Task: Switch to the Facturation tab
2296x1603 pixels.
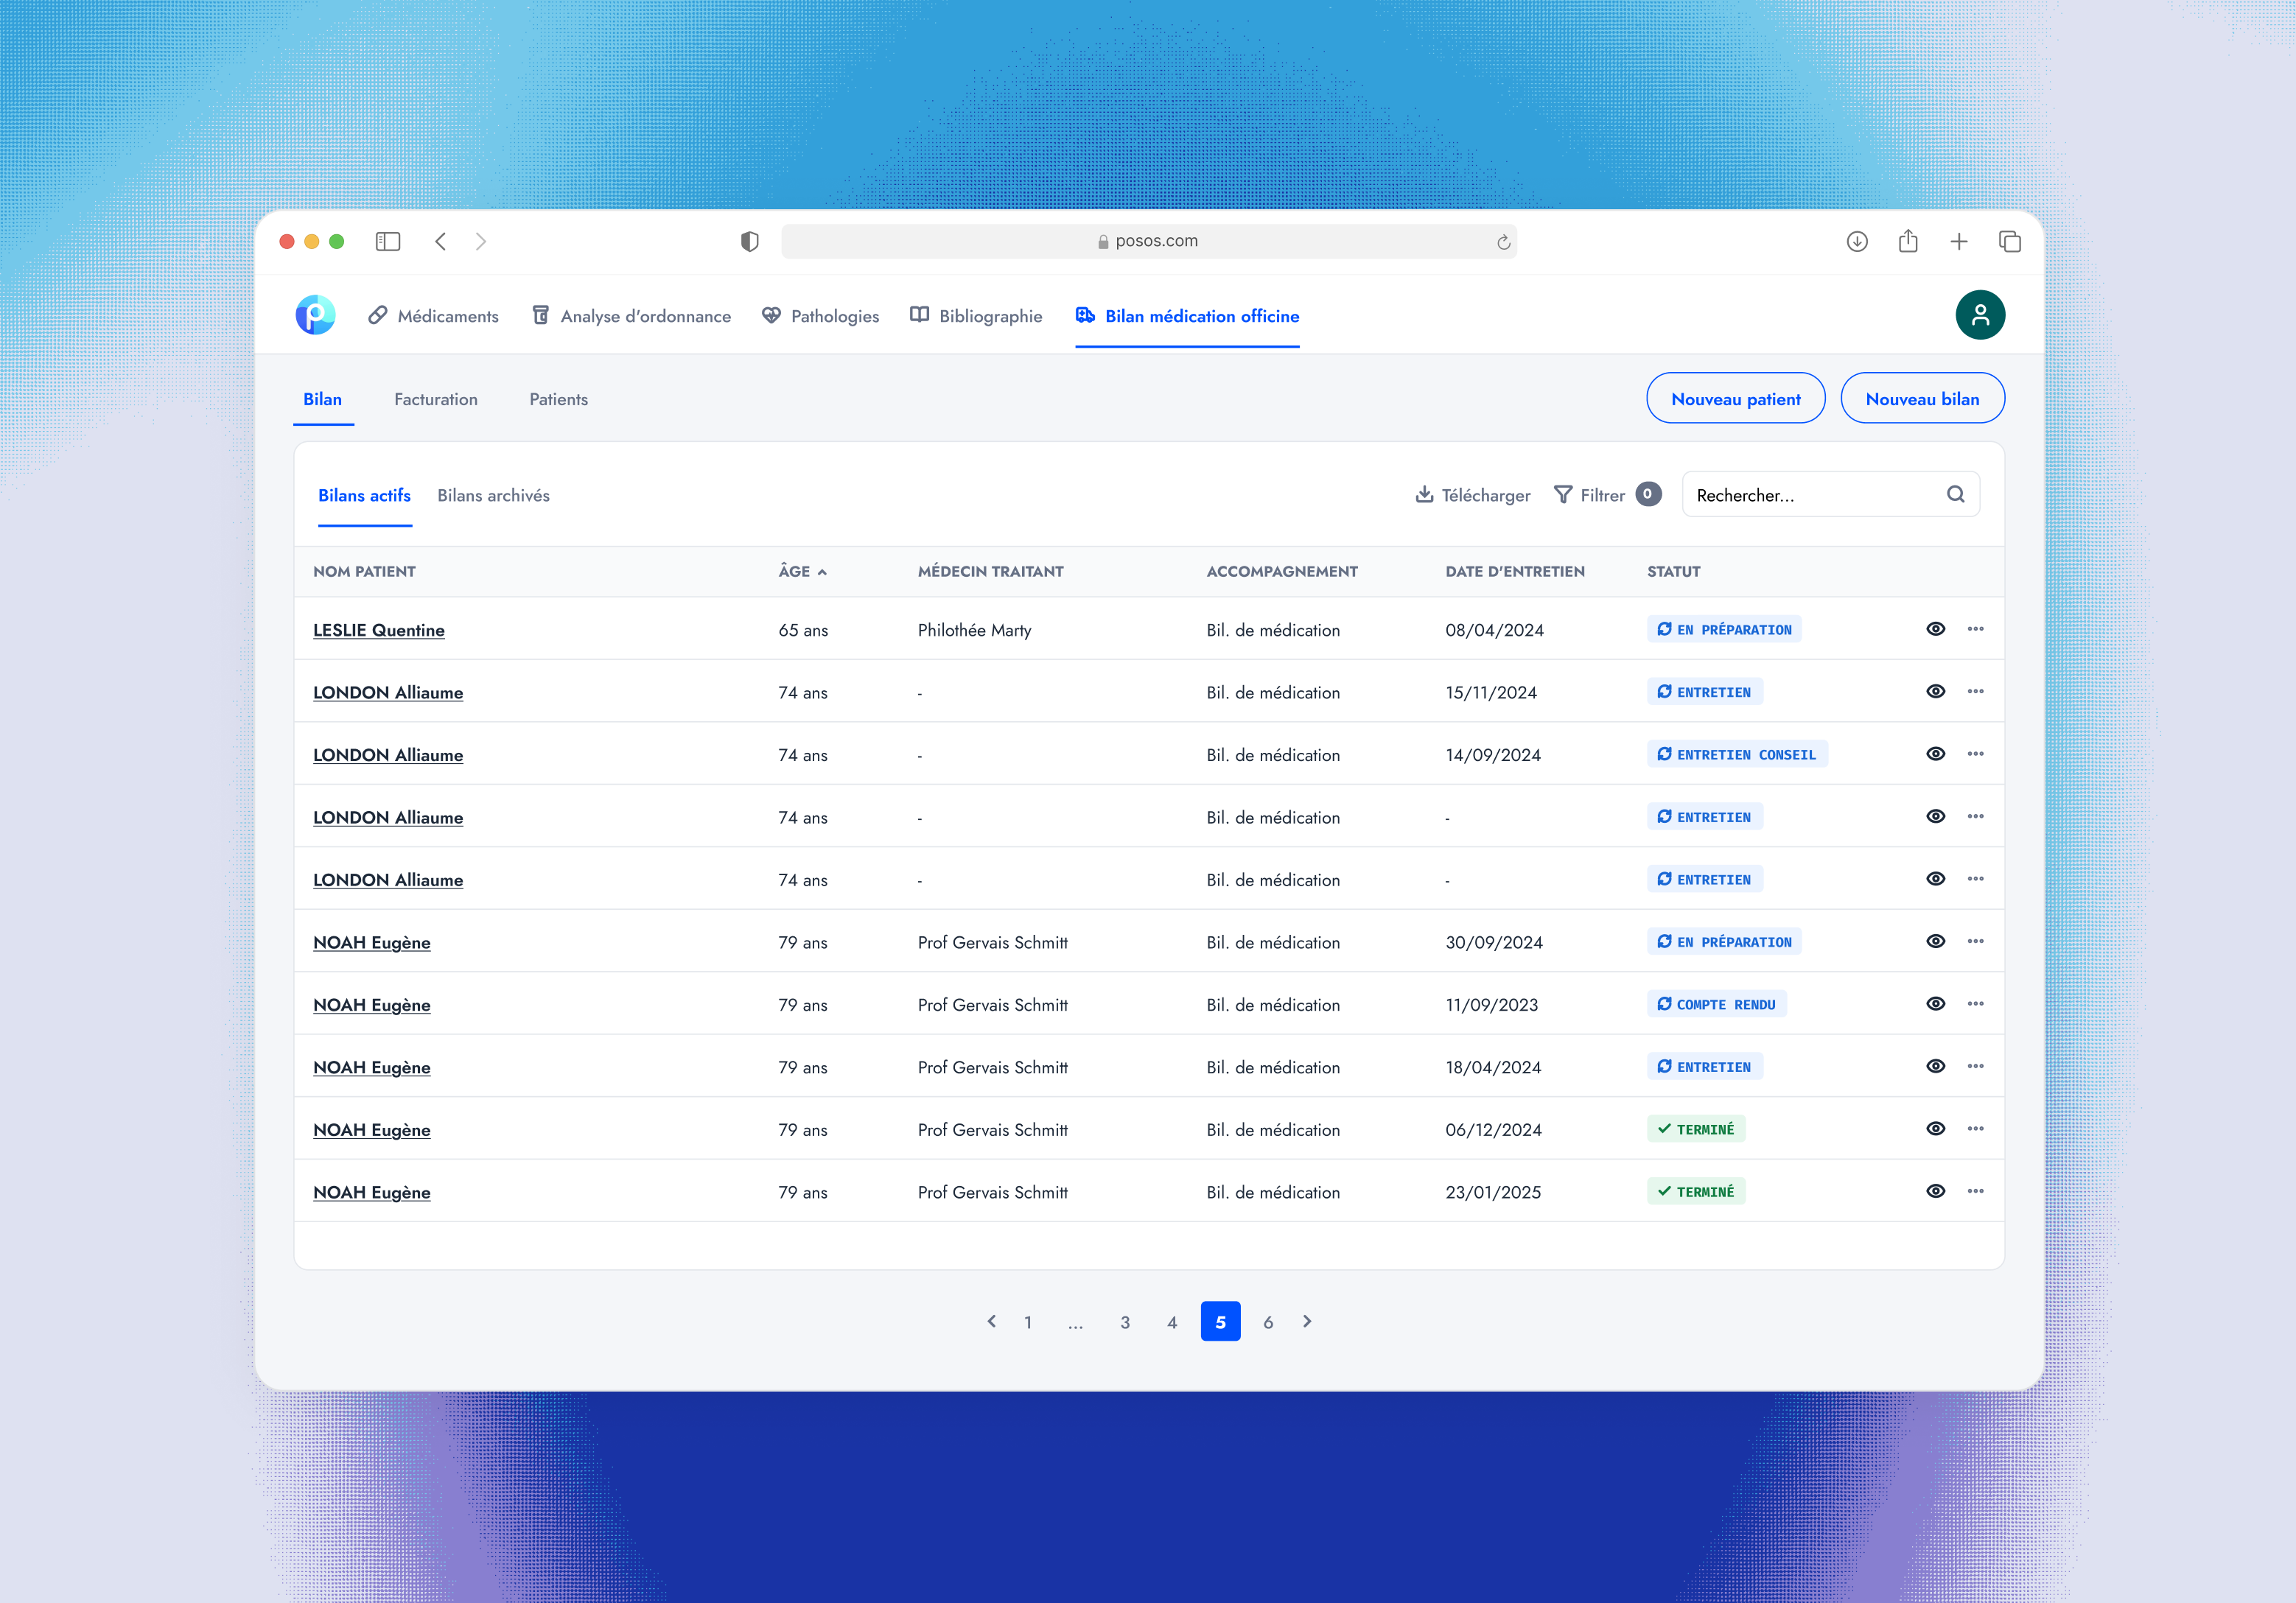Action: 436,399
